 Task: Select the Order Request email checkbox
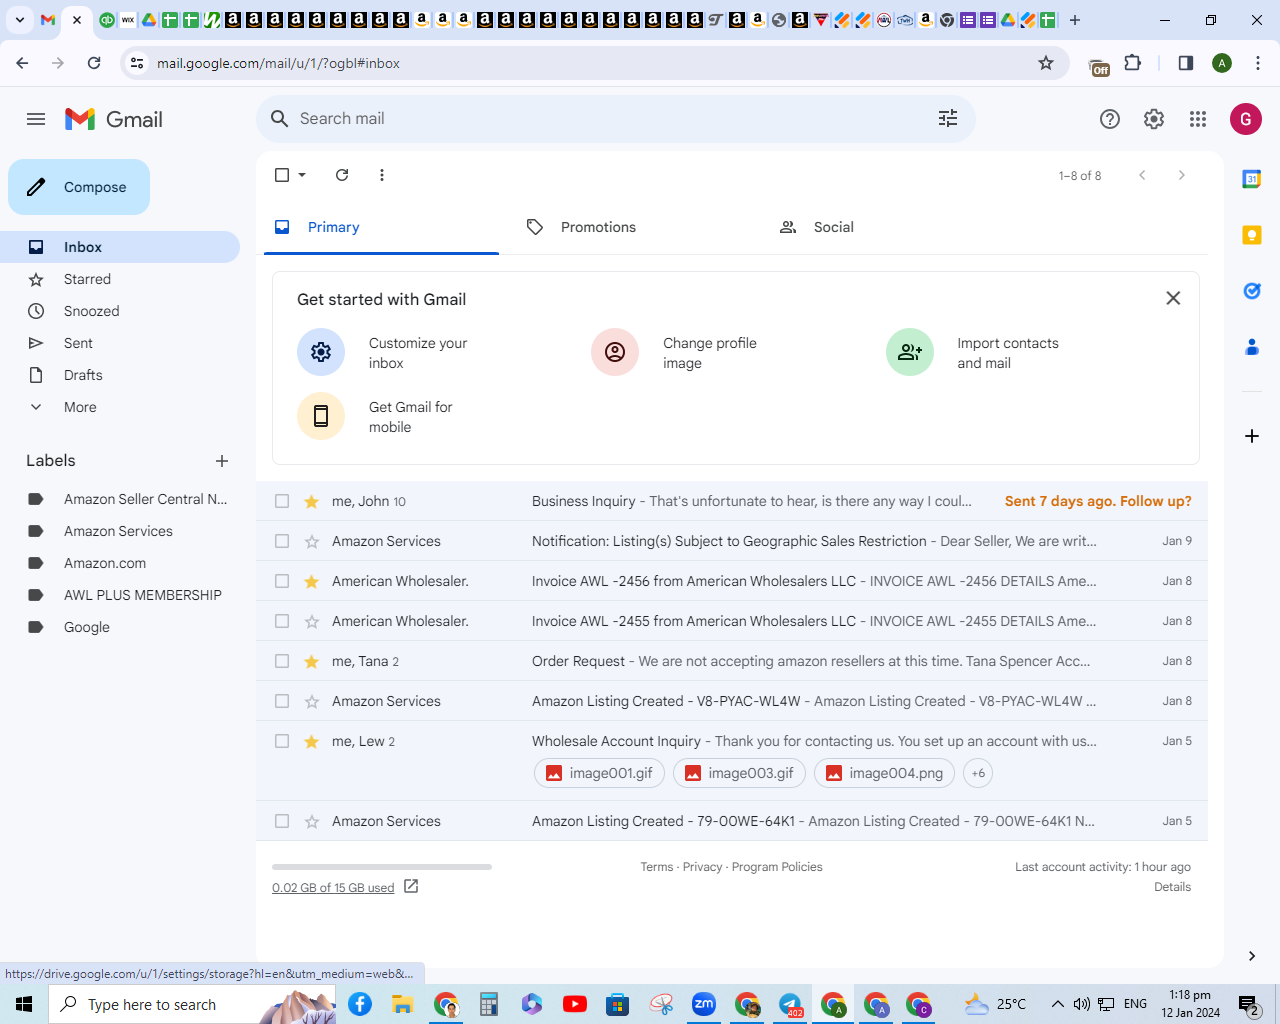(x=282, y=661)
